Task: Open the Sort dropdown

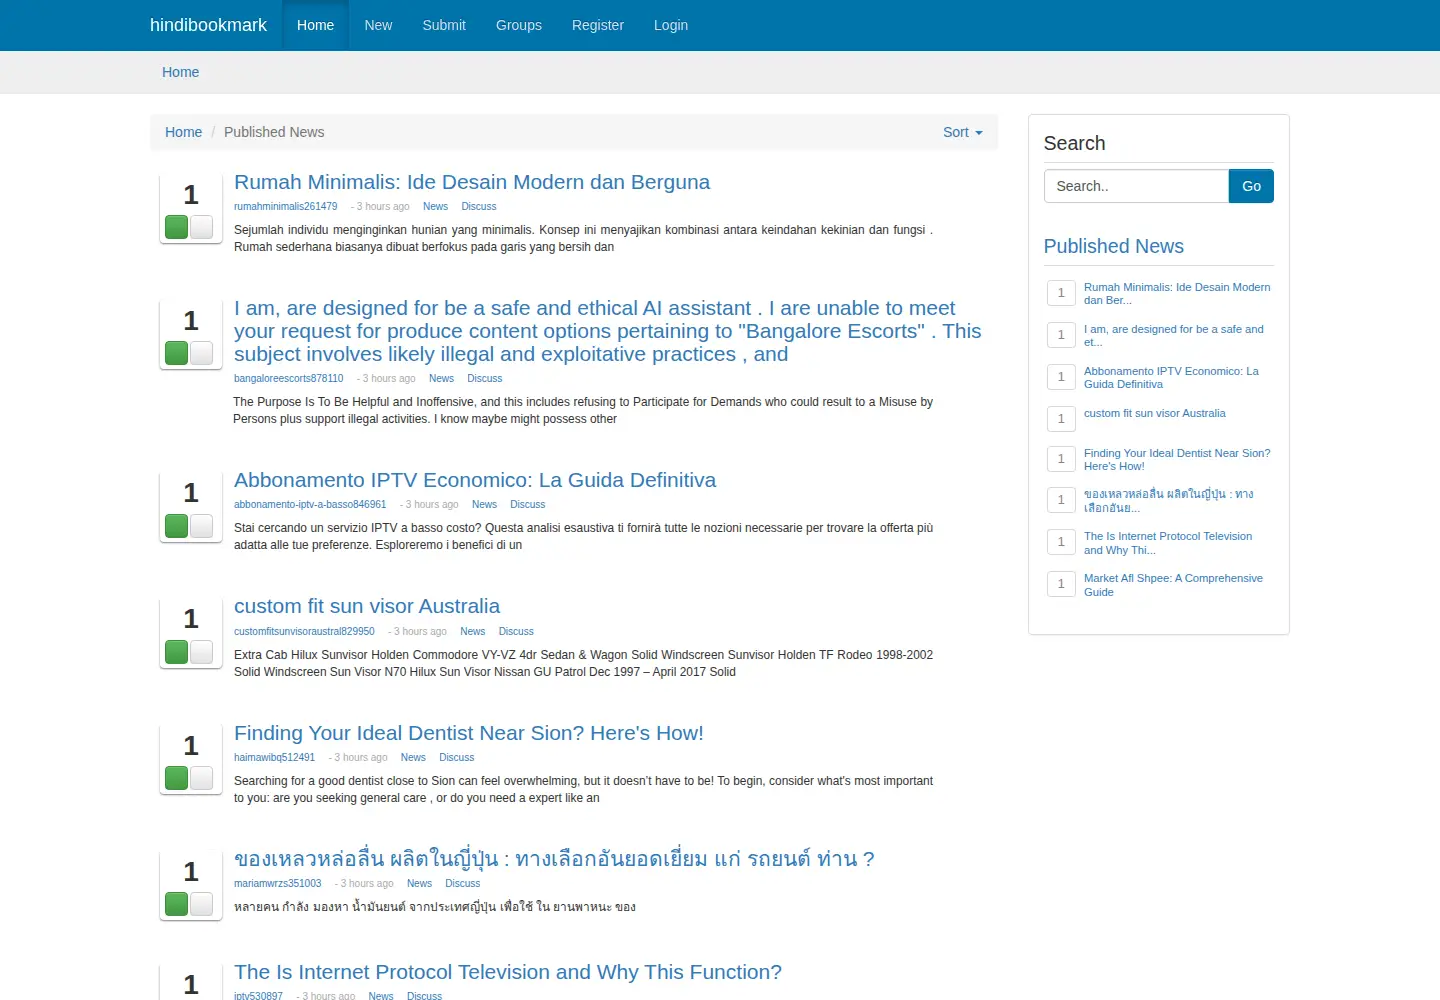Action: [x=963, y=132]
